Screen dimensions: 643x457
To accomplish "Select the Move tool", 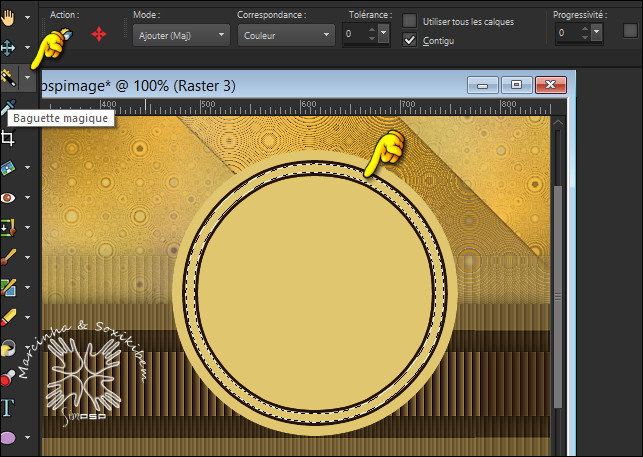I will [9, 47].
